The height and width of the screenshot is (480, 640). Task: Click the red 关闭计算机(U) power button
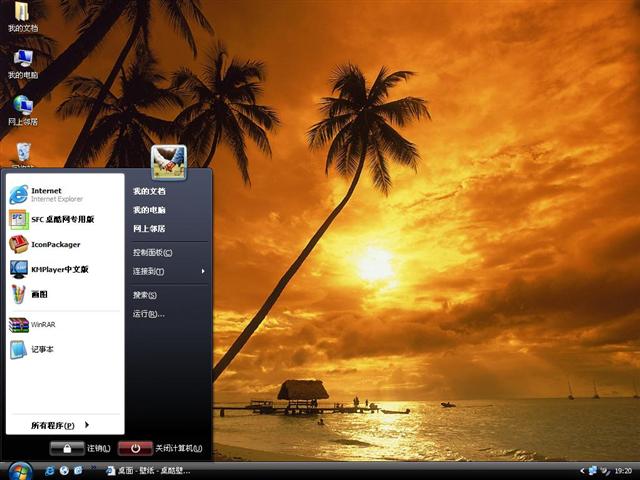point(135,449)
